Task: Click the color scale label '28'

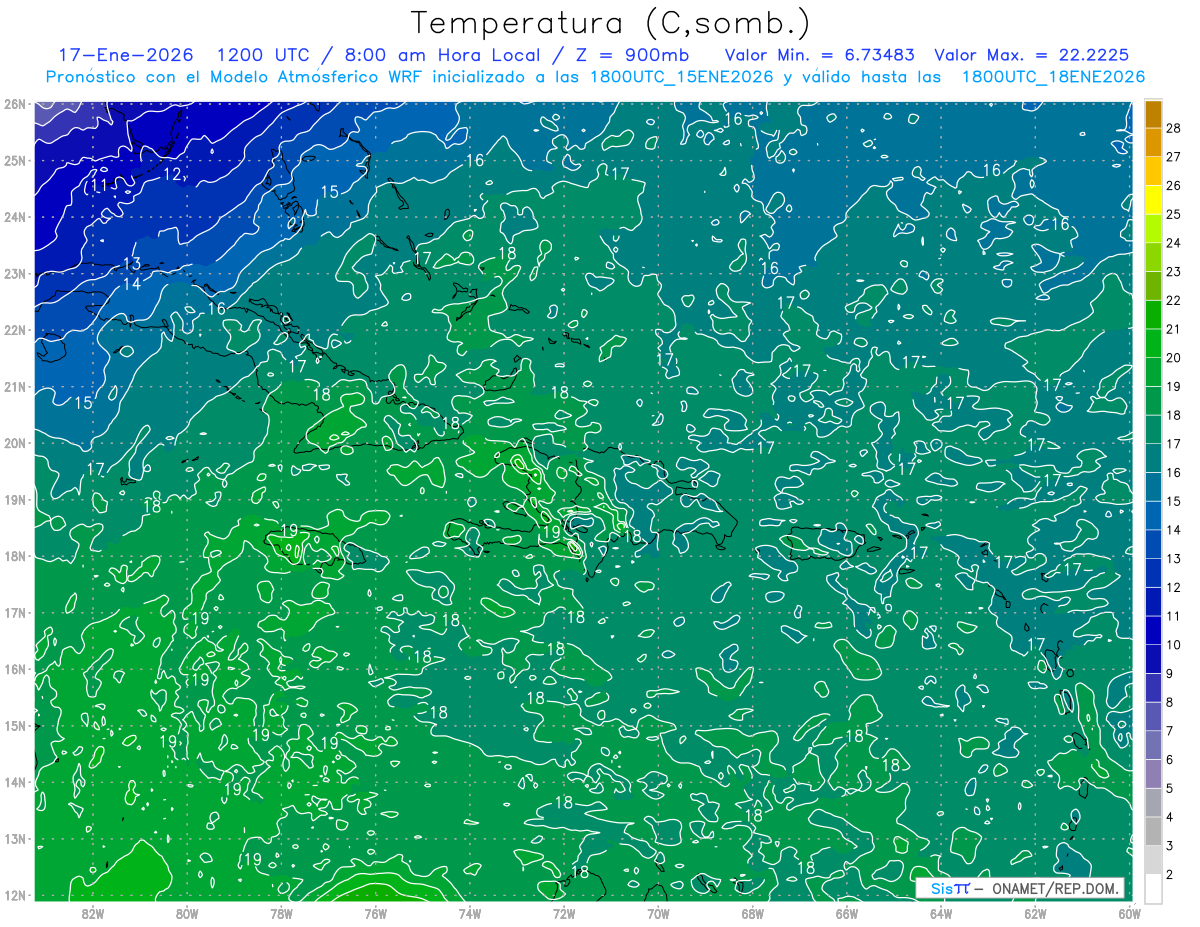Action: [x=1174, y=128]
